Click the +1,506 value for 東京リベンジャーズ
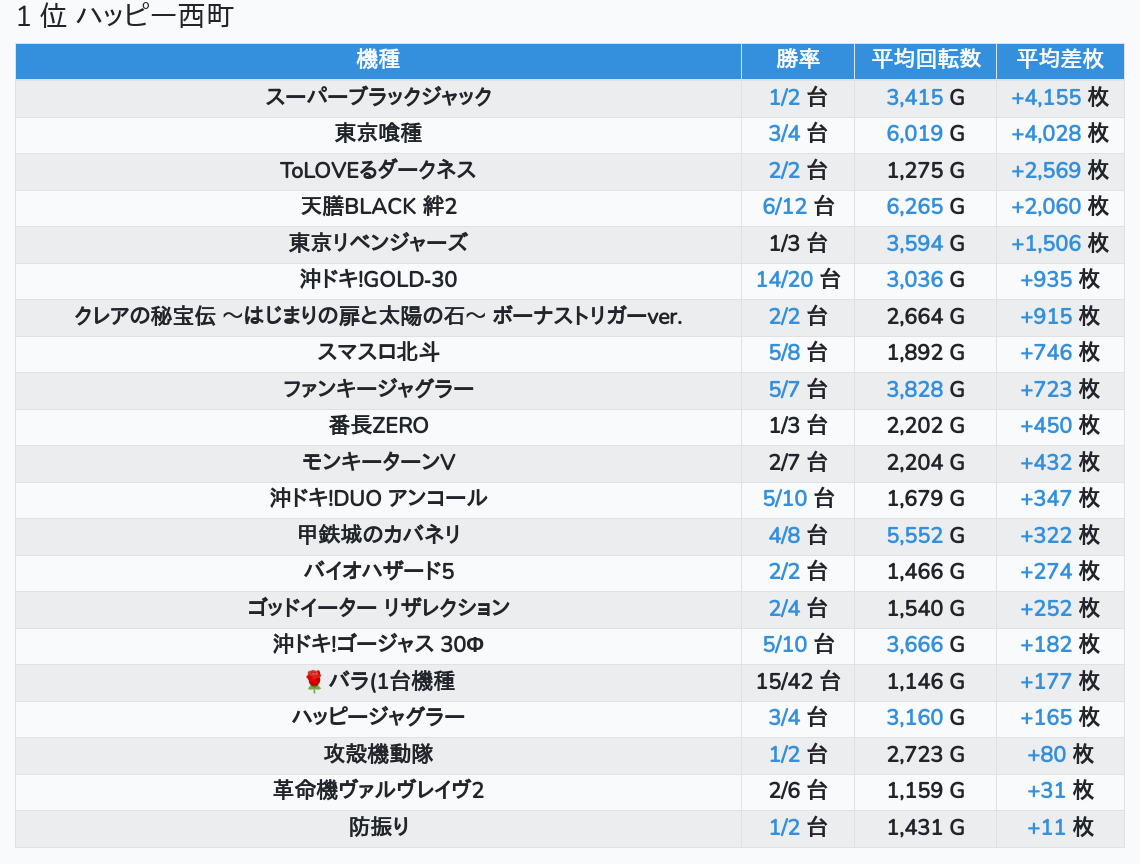 pyautogui.click(x=1046, y=244)
